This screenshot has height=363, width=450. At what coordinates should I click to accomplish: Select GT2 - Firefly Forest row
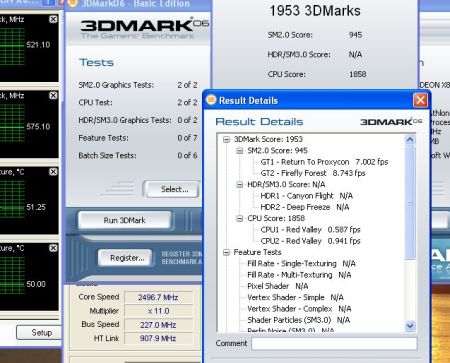click(313, 173)
